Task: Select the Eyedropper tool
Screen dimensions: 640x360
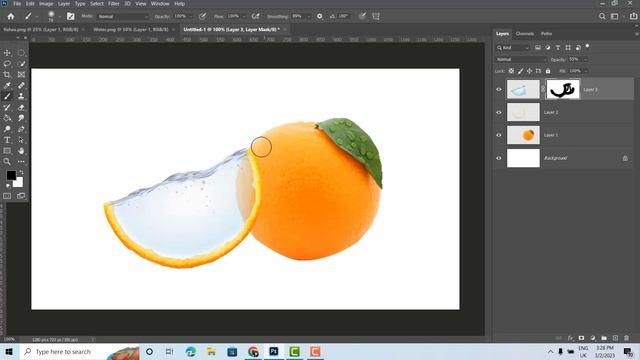Action: pyautogui.click(x=7, y=86)
